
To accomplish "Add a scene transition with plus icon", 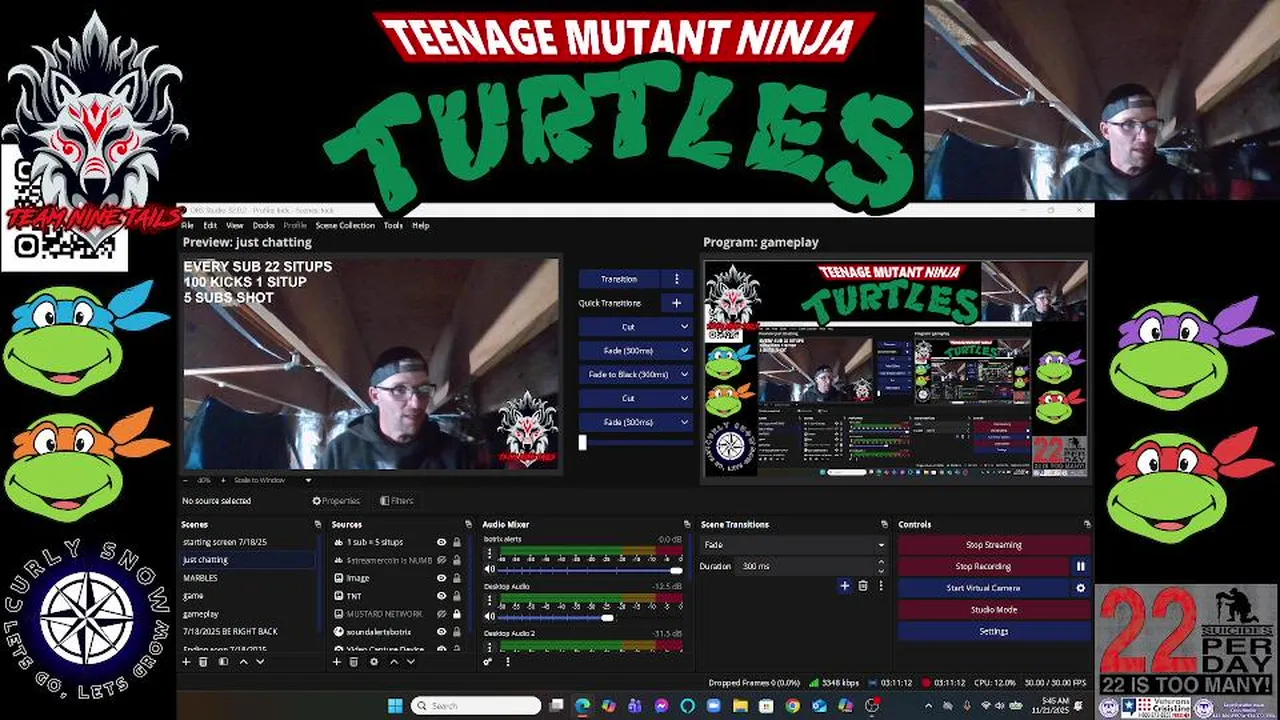I will [x=845, y=586].
